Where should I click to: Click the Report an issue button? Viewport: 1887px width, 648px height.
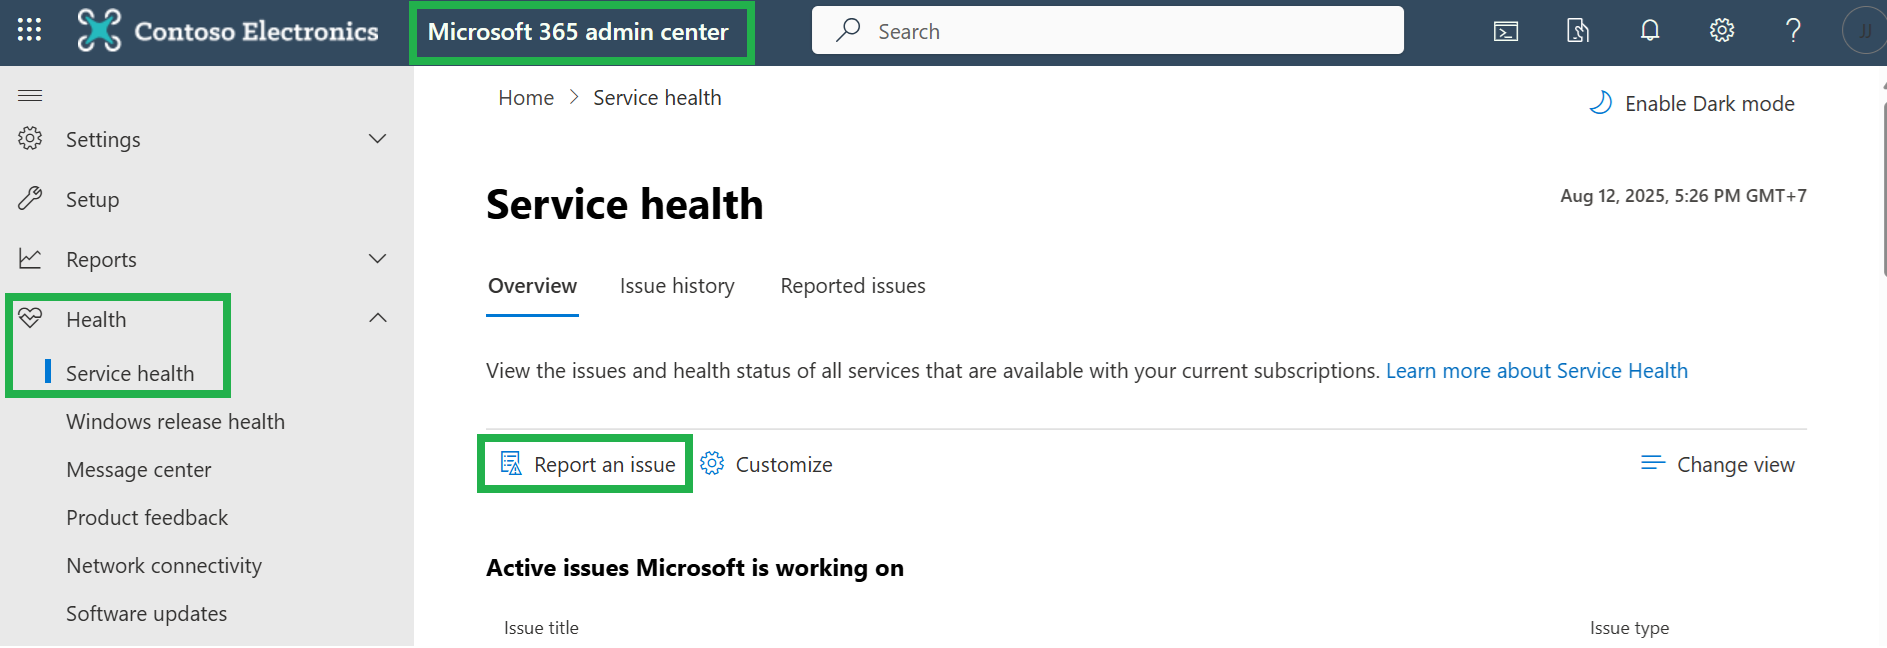(x=587, y=464)
